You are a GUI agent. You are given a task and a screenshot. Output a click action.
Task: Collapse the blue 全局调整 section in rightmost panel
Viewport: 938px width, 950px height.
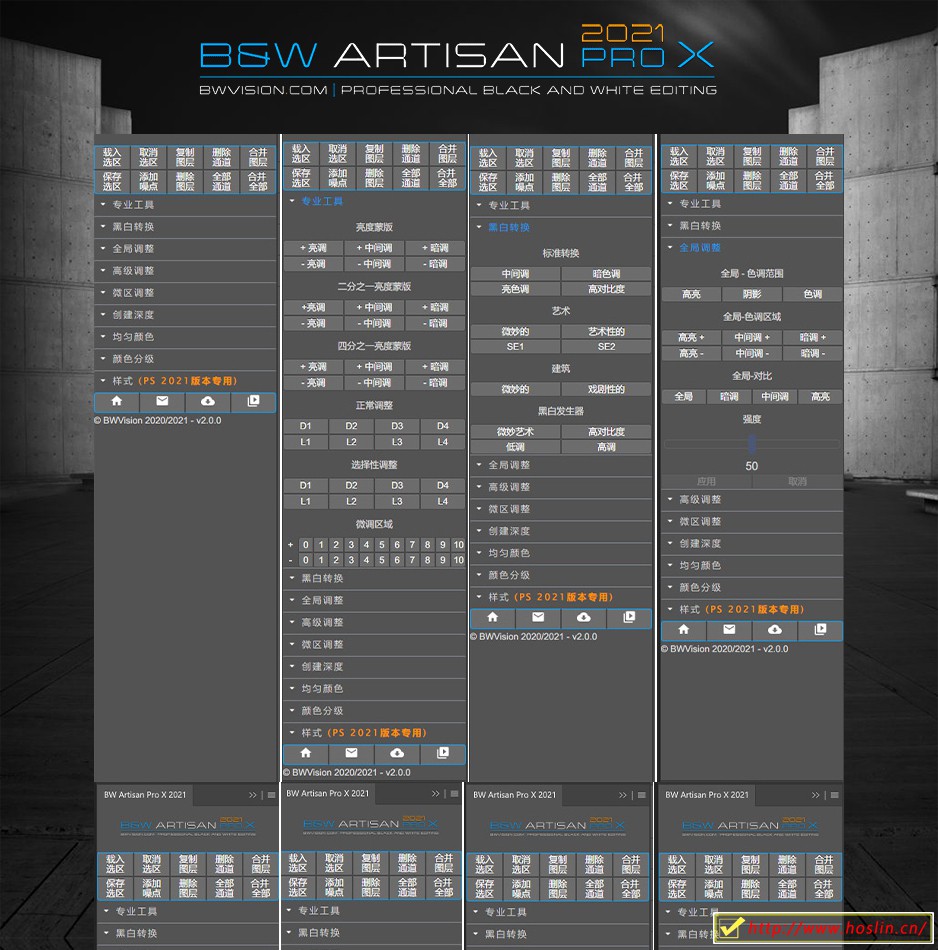tap(752, 247)
